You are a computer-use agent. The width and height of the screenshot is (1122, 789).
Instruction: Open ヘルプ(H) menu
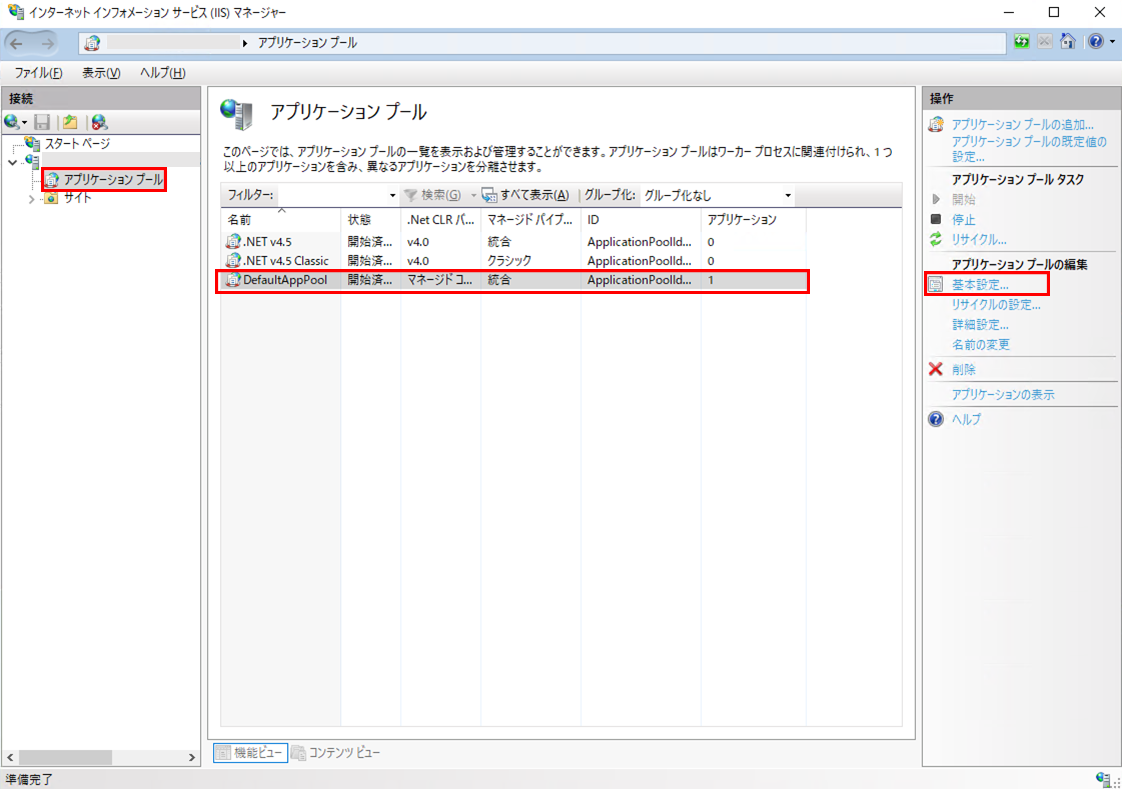click(162, 73)
